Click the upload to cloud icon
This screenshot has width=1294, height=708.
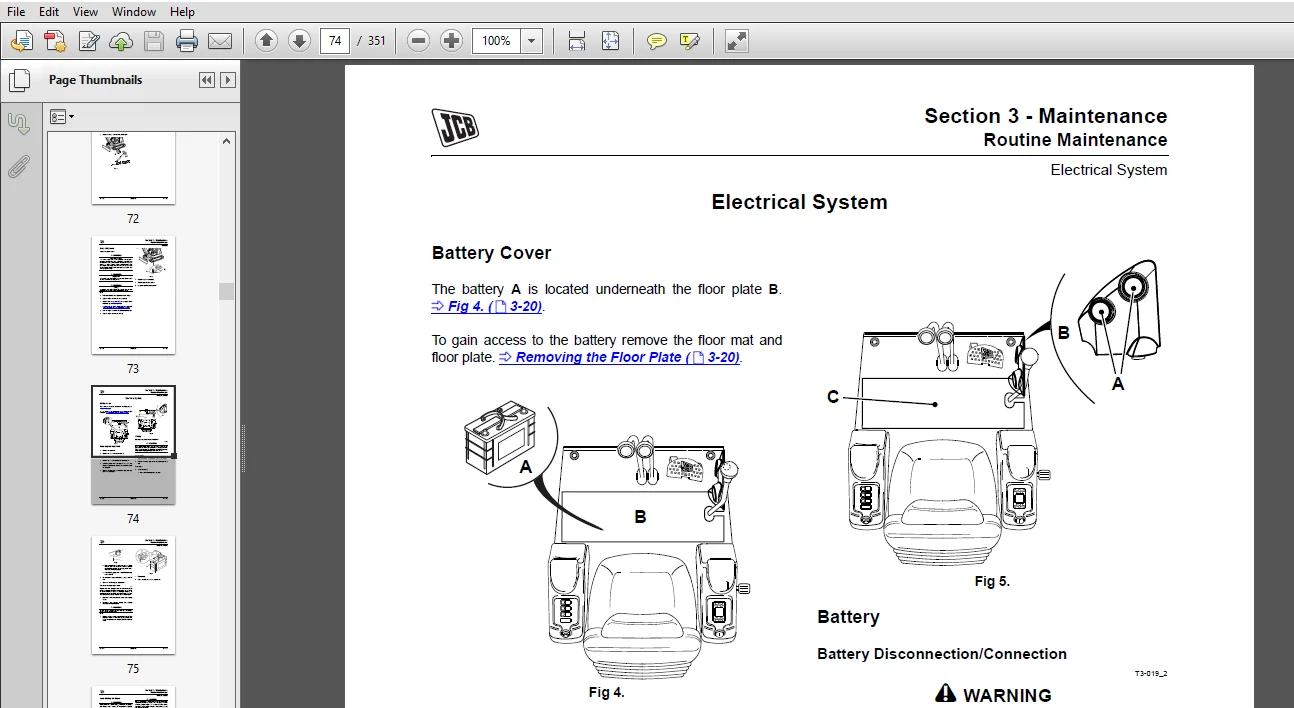pyautogui.click(x=121, y=41)
